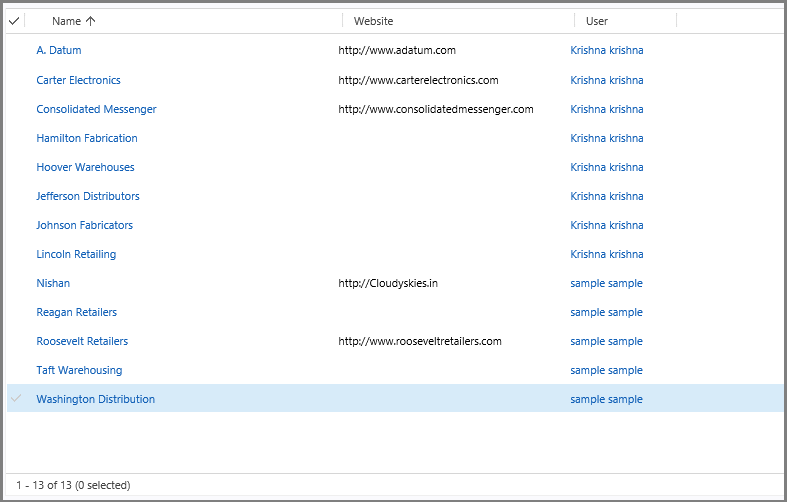Open Hoover Warehouses record

[85, 167]
